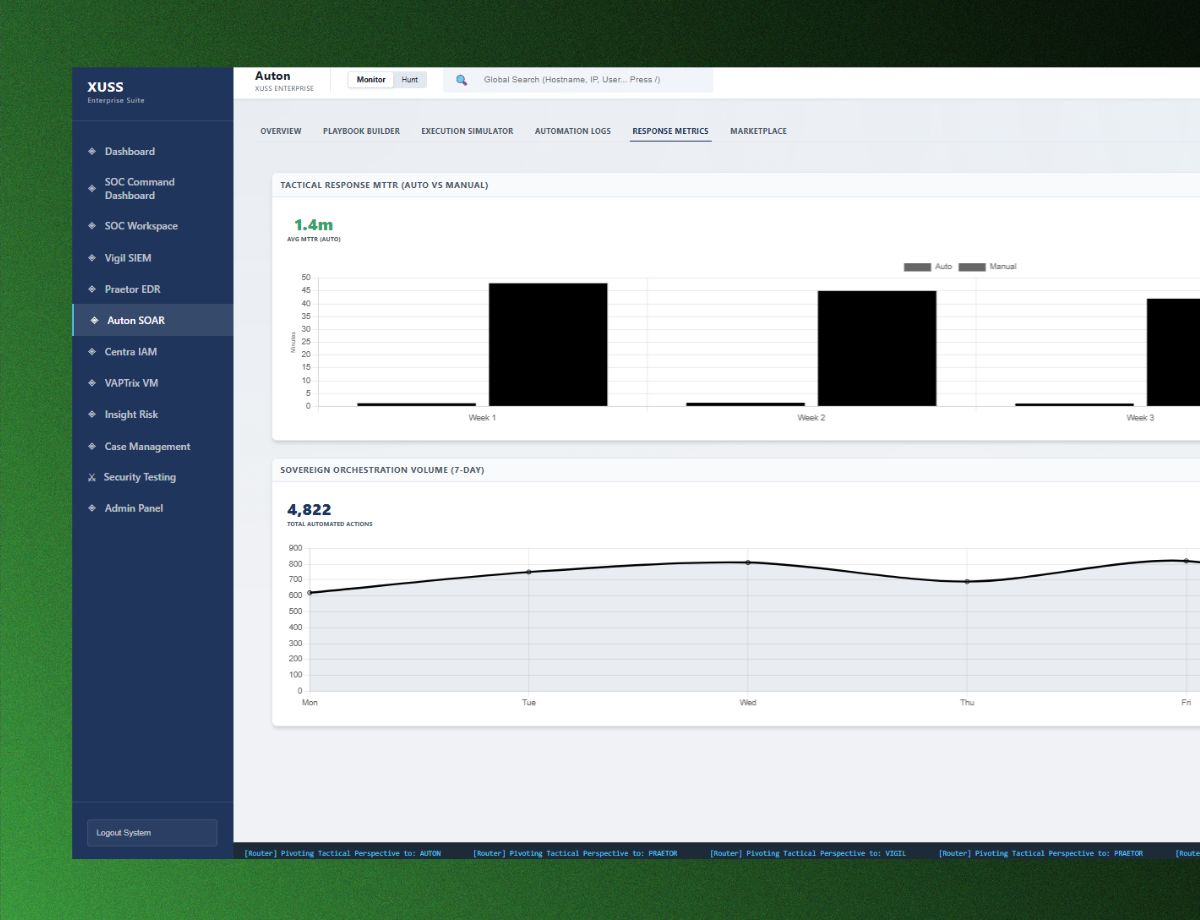1200x920 pixels.
Task: Switch to Hunt mode
Action: 409,79
